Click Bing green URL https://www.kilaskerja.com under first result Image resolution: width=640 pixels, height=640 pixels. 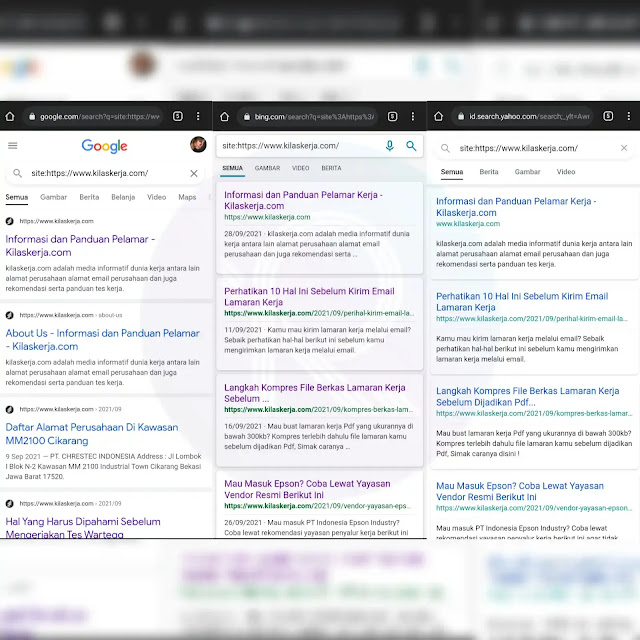(x=267, y=217)
